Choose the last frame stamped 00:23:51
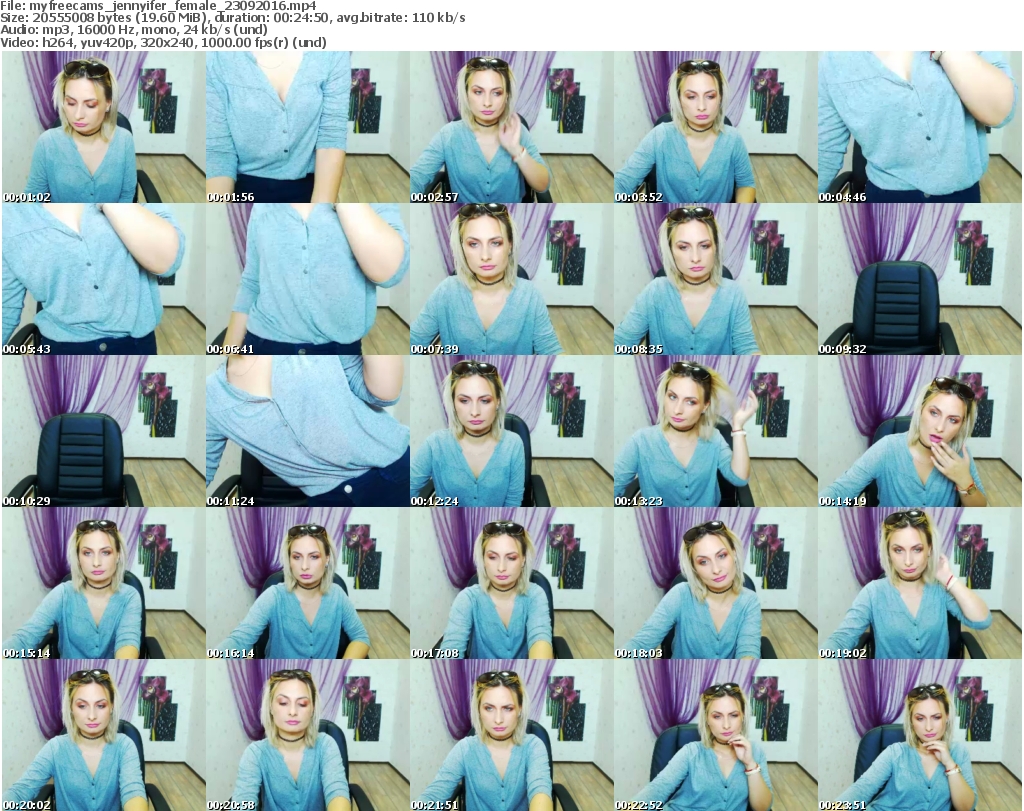1024x811 pixels. [920, 735]
